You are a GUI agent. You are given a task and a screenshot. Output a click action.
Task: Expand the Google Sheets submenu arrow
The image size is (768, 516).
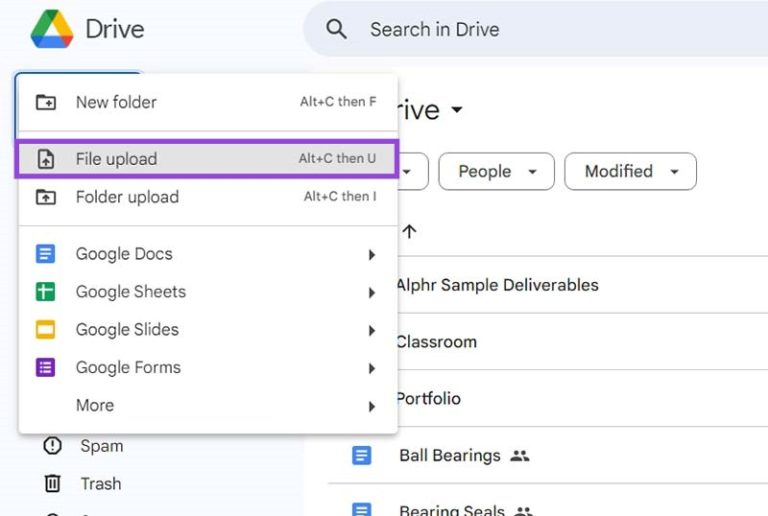click(372, 293)
